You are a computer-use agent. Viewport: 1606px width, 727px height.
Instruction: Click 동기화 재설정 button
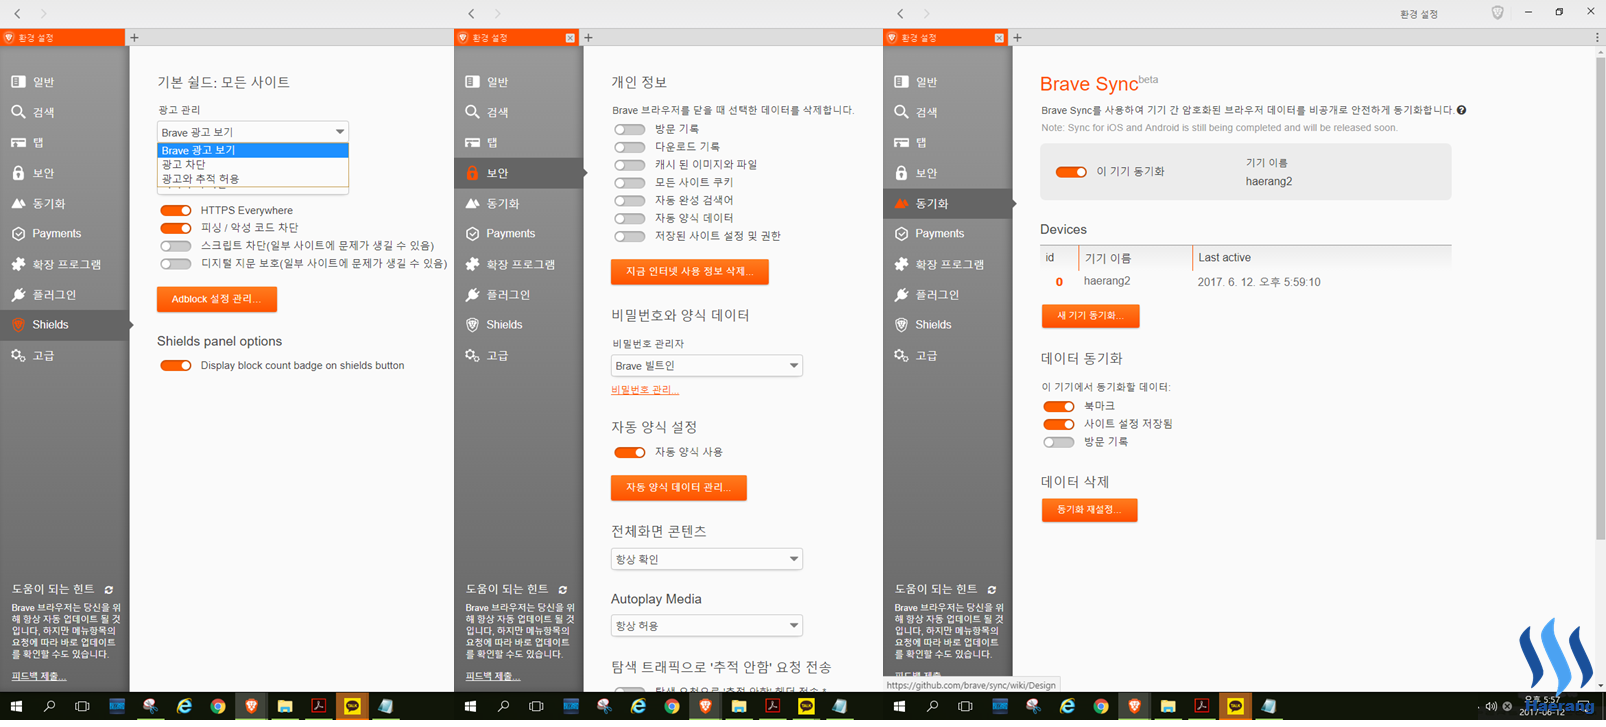1090,510
